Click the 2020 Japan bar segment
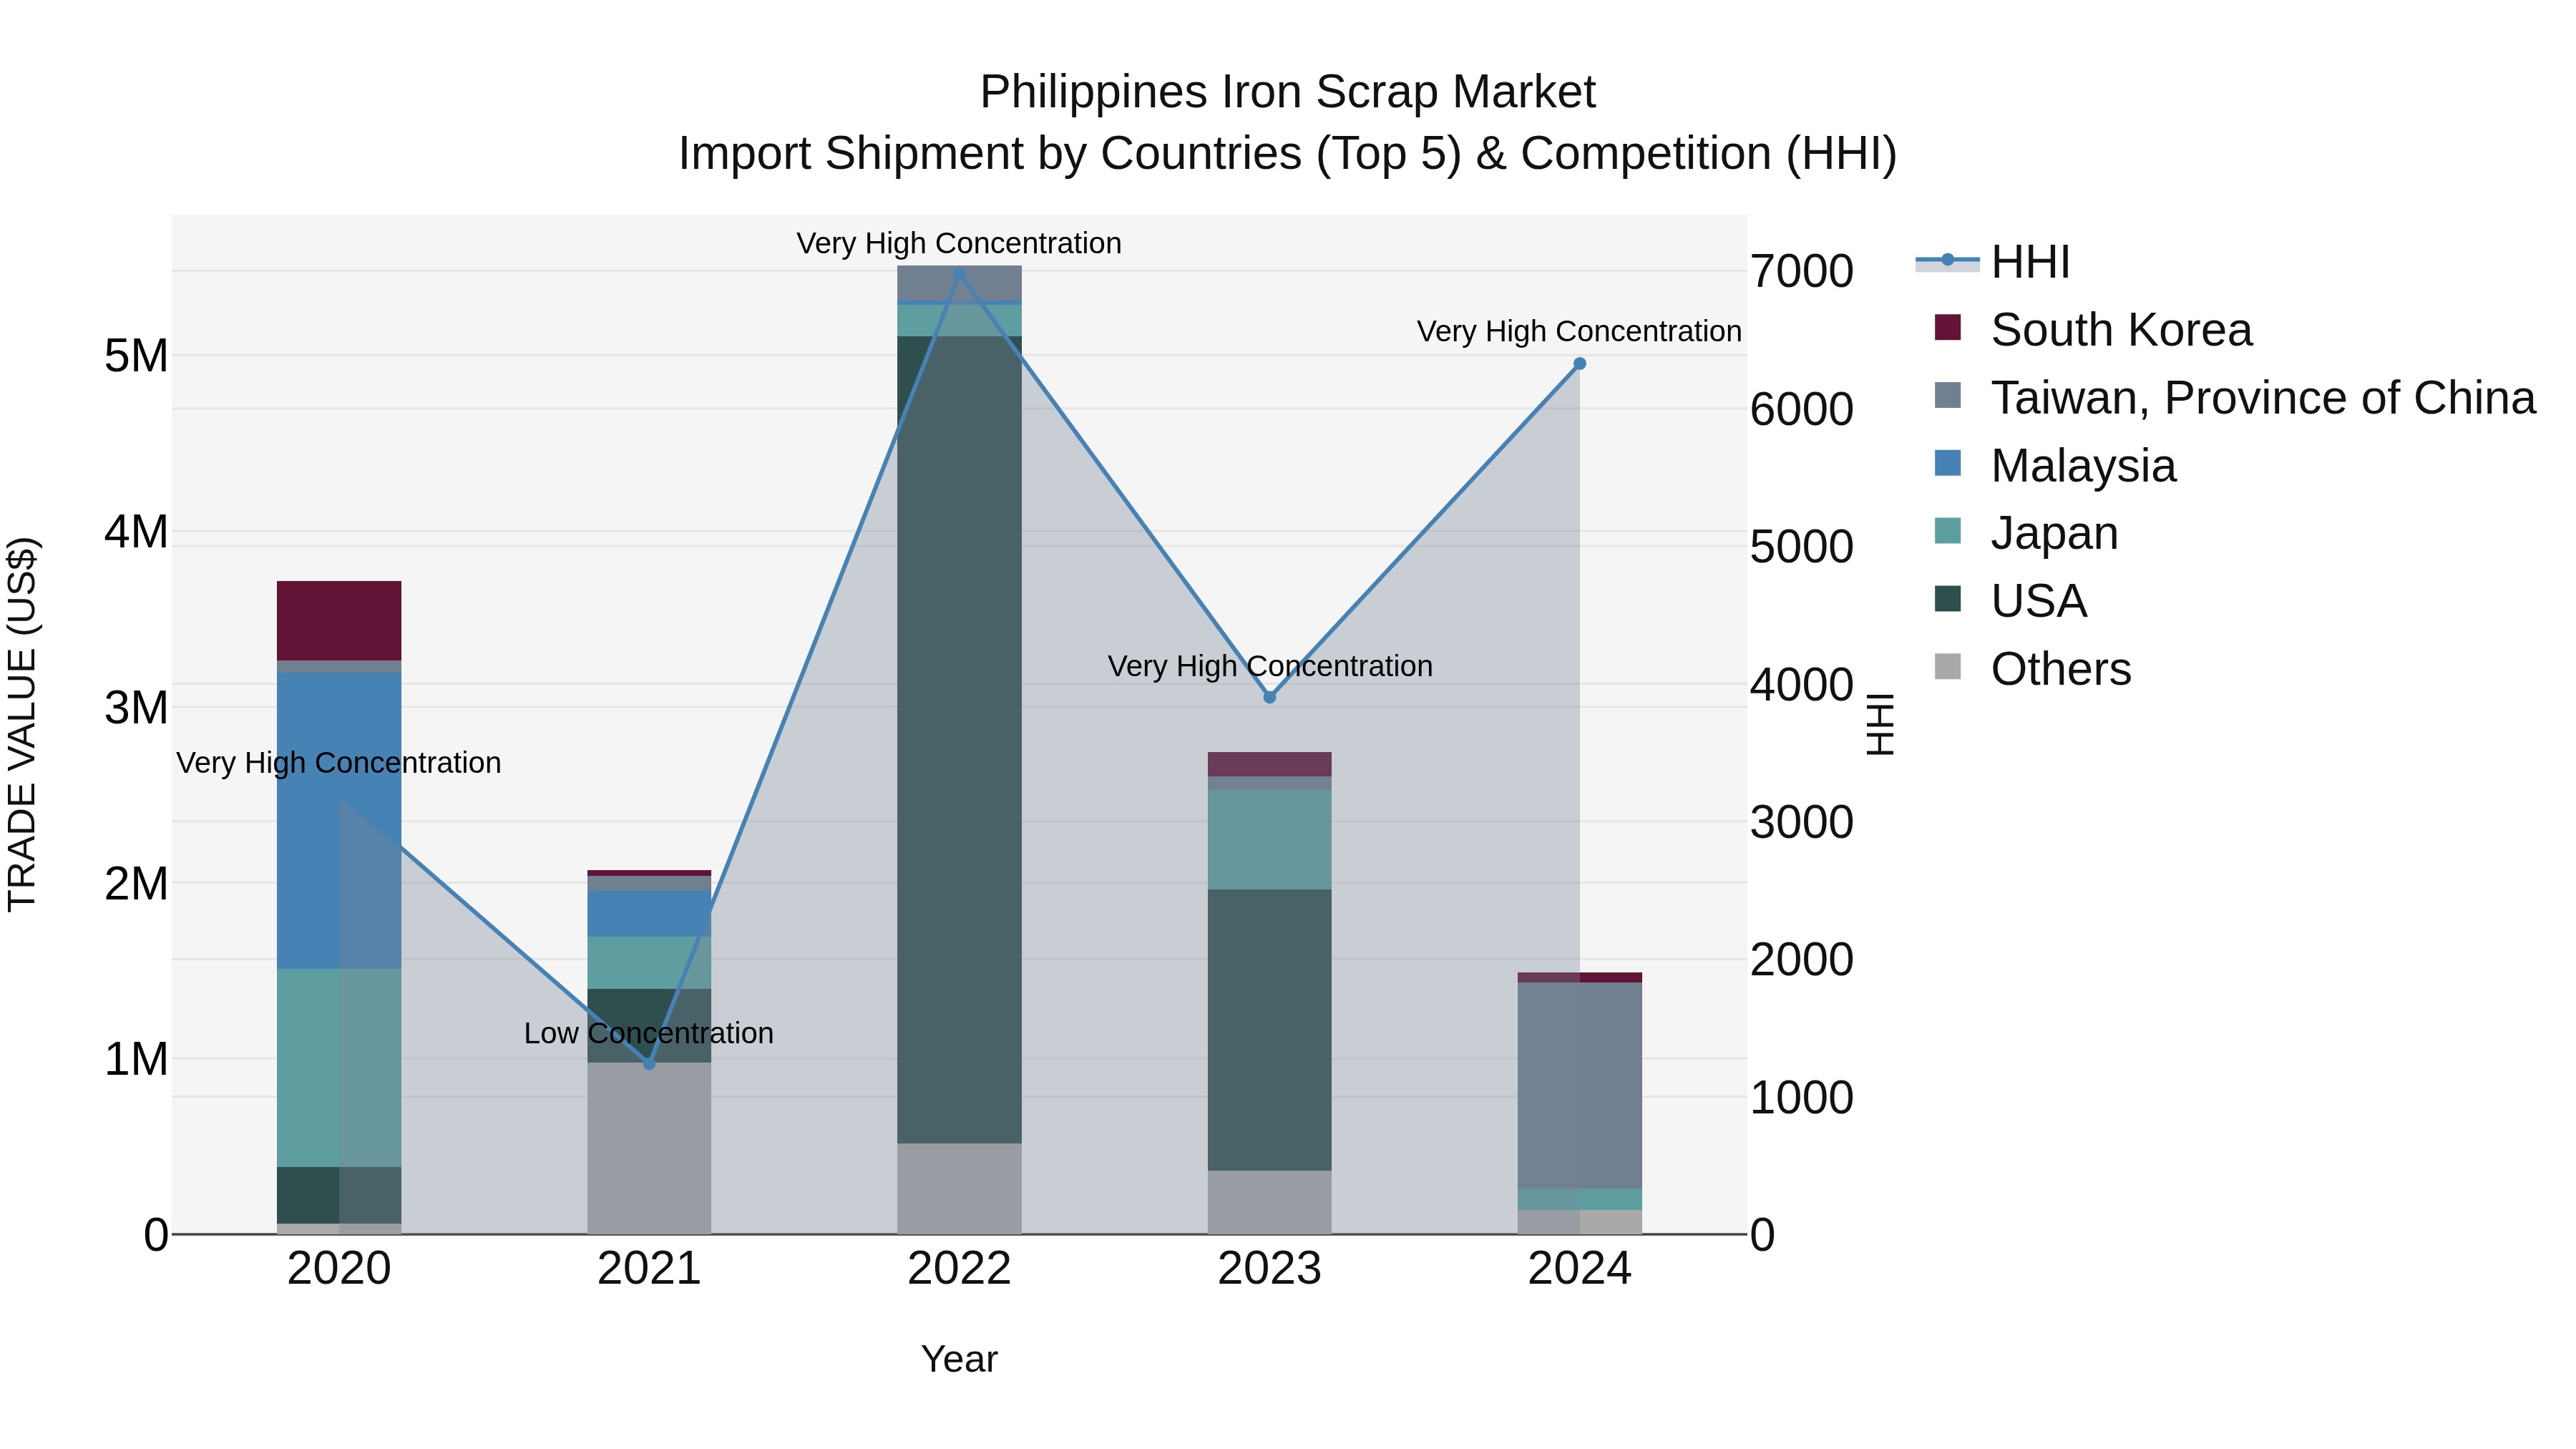Viewport: 2576px width, 1449px height. [x=339, y=1068]
